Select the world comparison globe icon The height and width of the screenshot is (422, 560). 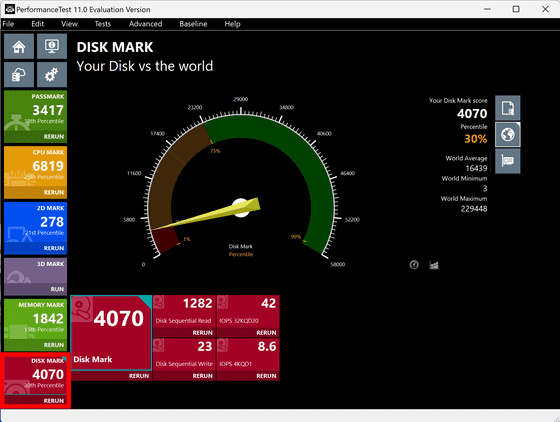[x=508, y=135]
